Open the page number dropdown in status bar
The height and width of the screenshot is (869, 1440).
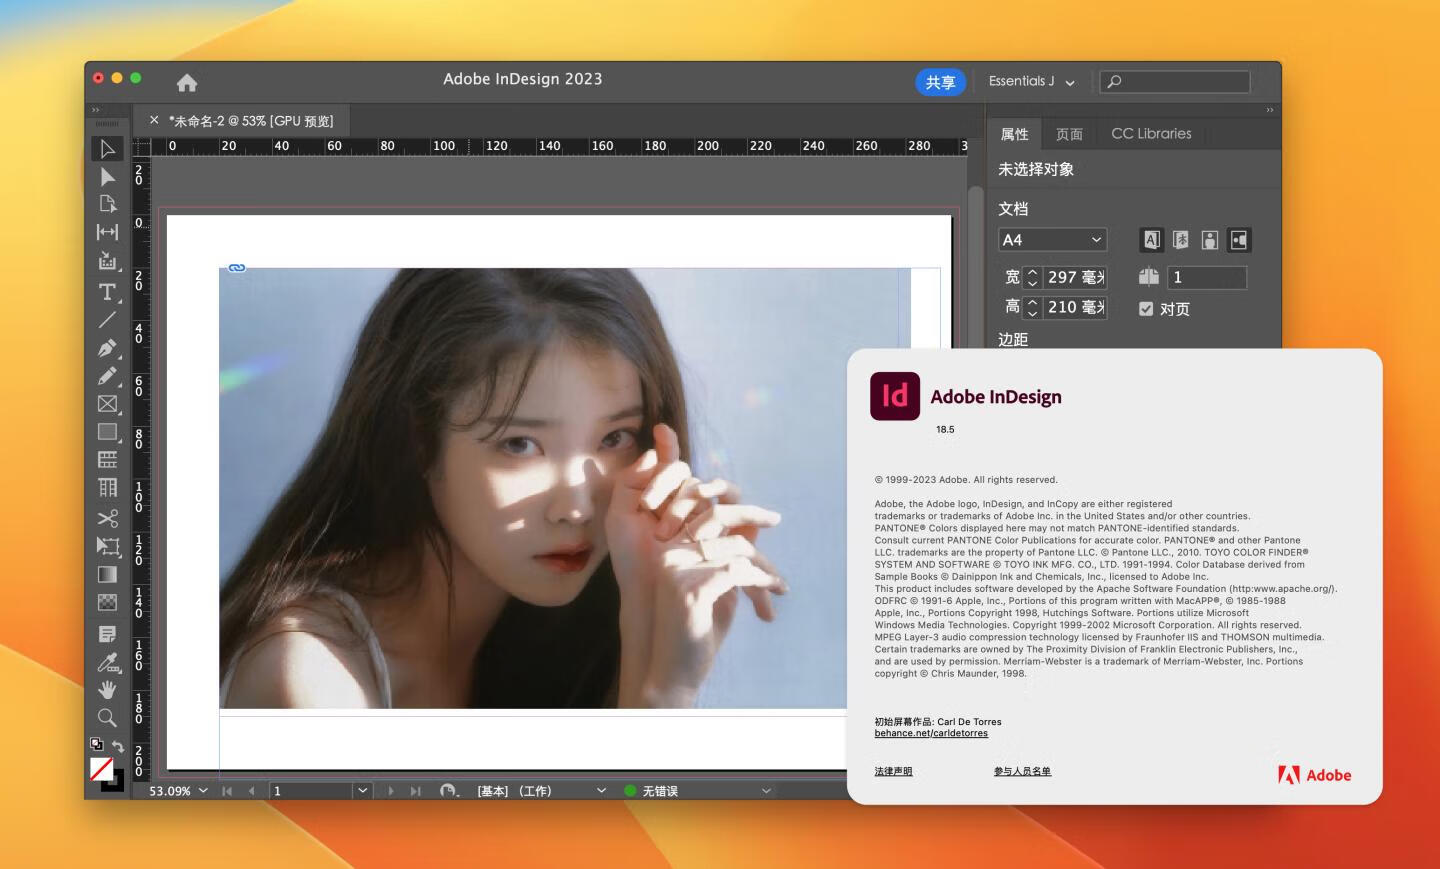tap(363, 791)
